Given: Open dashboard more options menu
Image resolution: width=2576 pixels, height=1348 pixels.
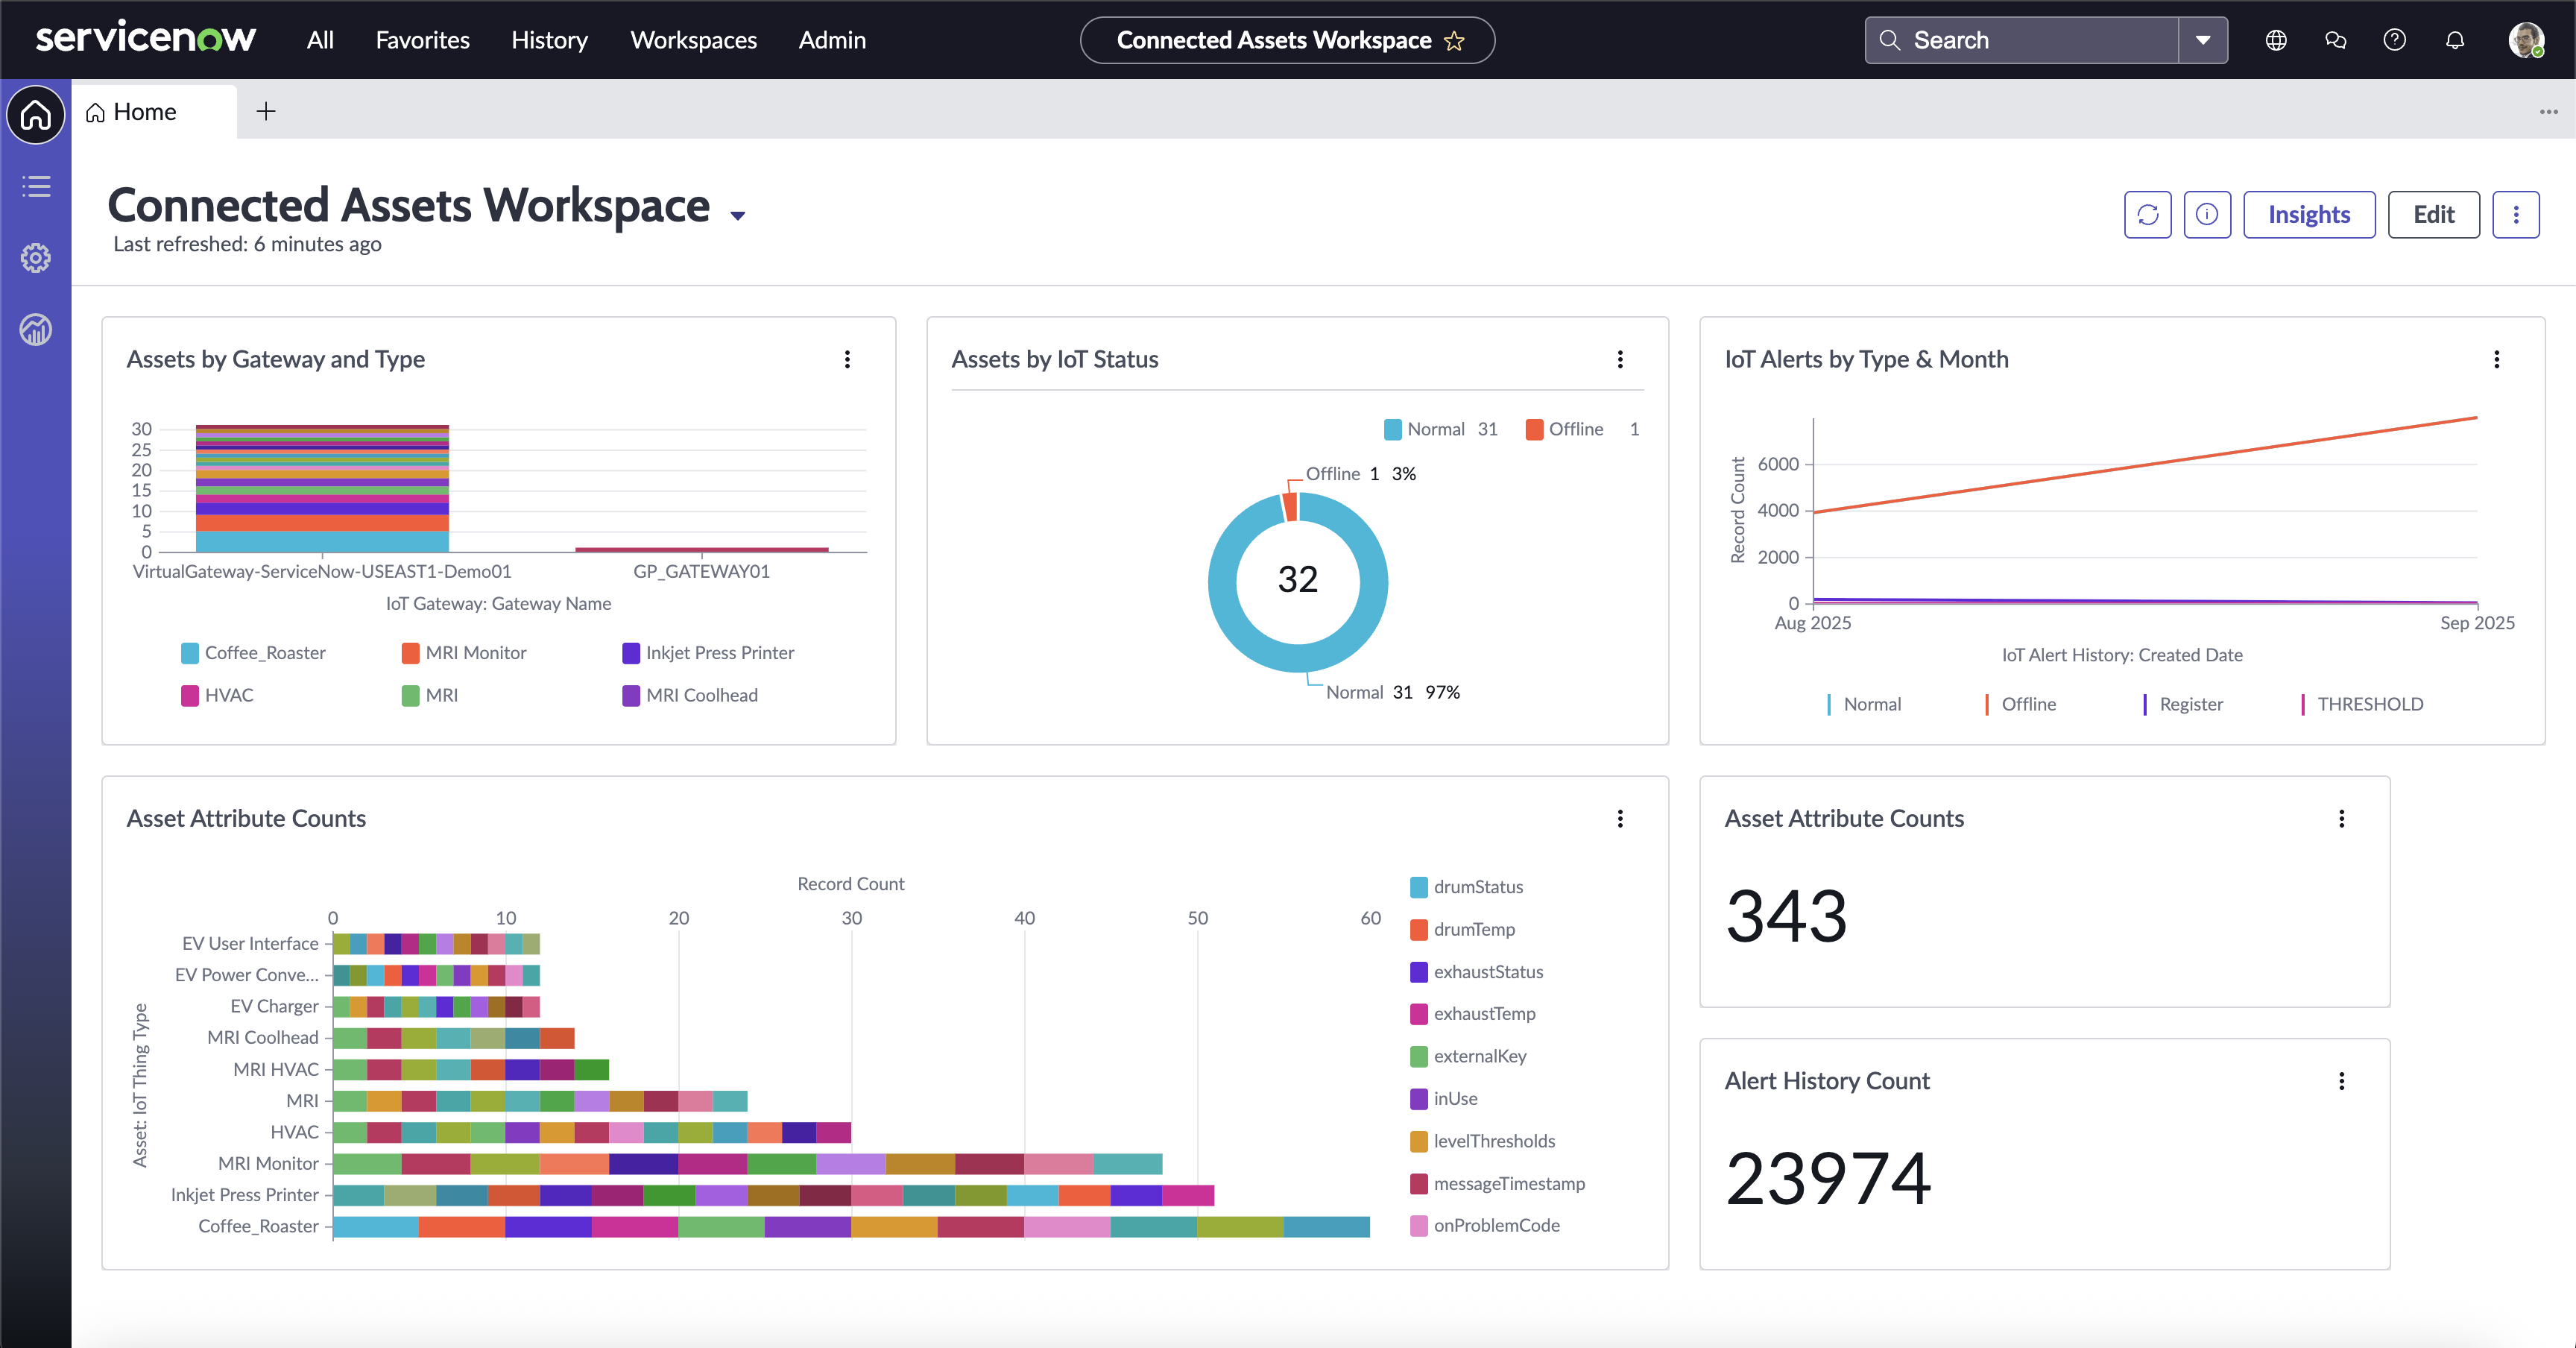Looking at the screenshot, I should pyautogui.click(x=2516, y=214).
